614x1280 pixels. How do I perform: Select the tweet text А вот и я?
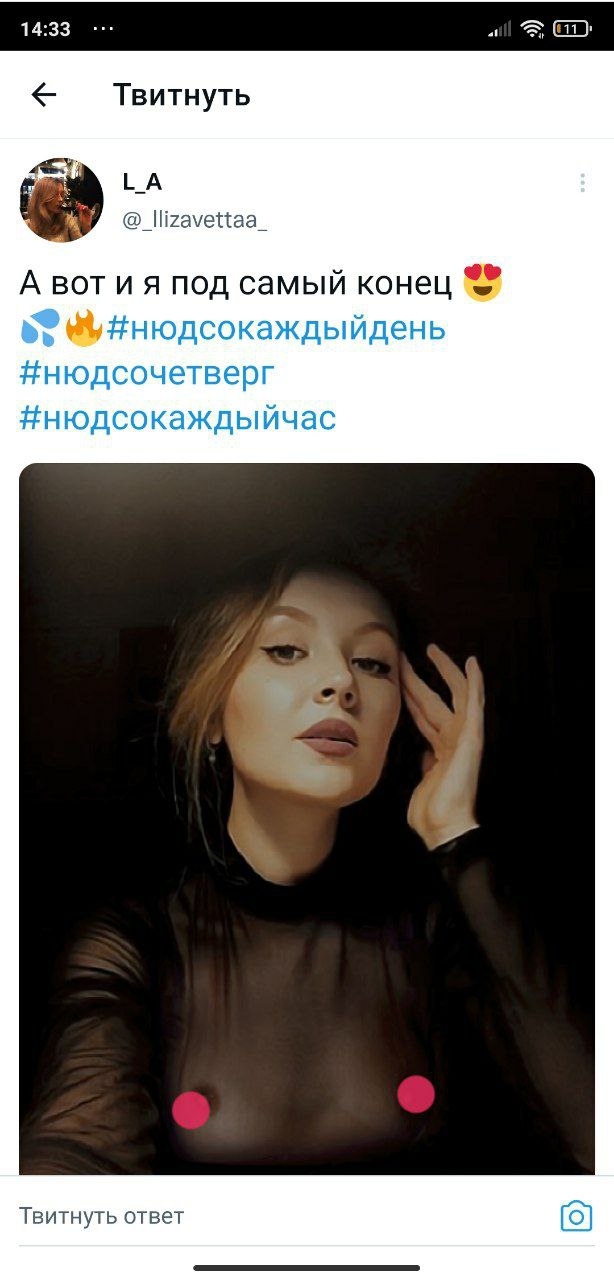(91, 283)
